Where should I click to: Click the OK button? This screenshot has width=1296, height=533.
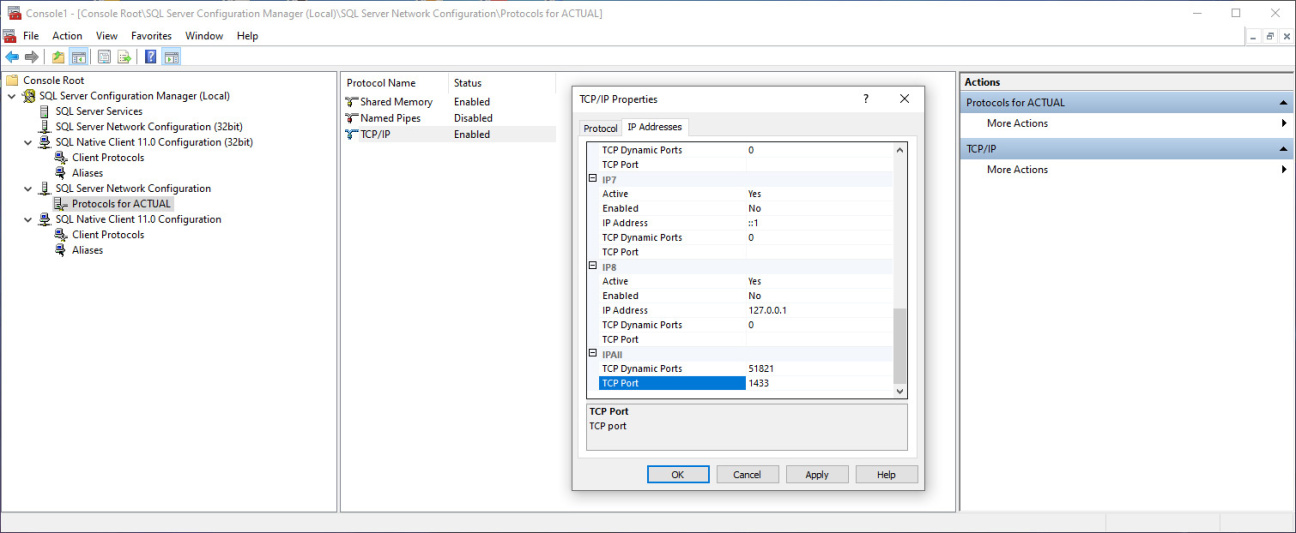[x=677, y=475]
